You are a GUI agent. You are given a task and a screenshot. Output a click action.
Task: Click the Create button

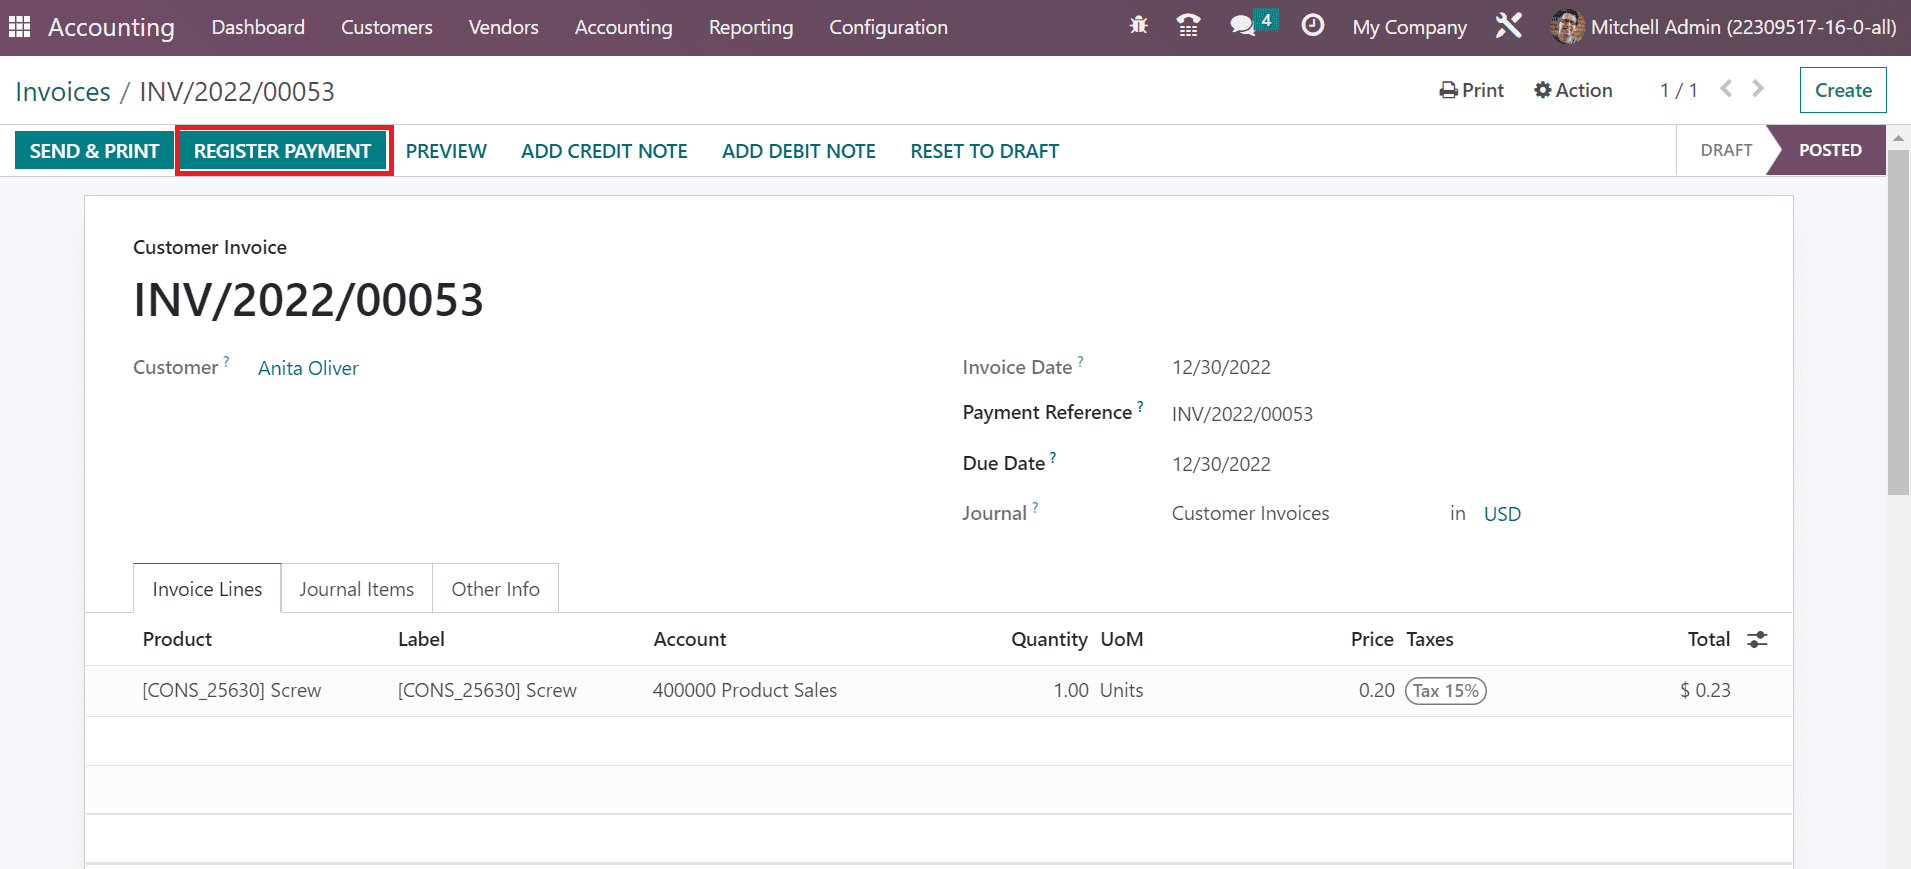(x=1842, y=90)
